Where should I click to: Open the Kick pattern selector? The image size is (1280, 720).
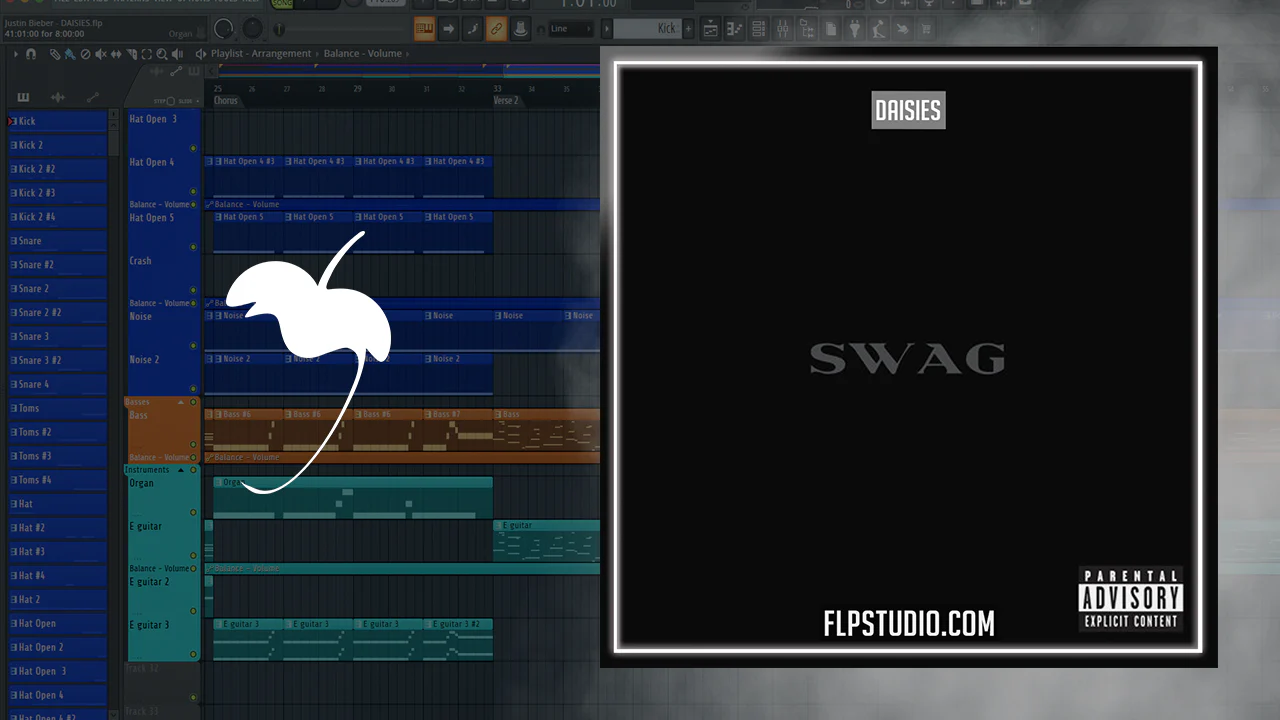point(647,29)
